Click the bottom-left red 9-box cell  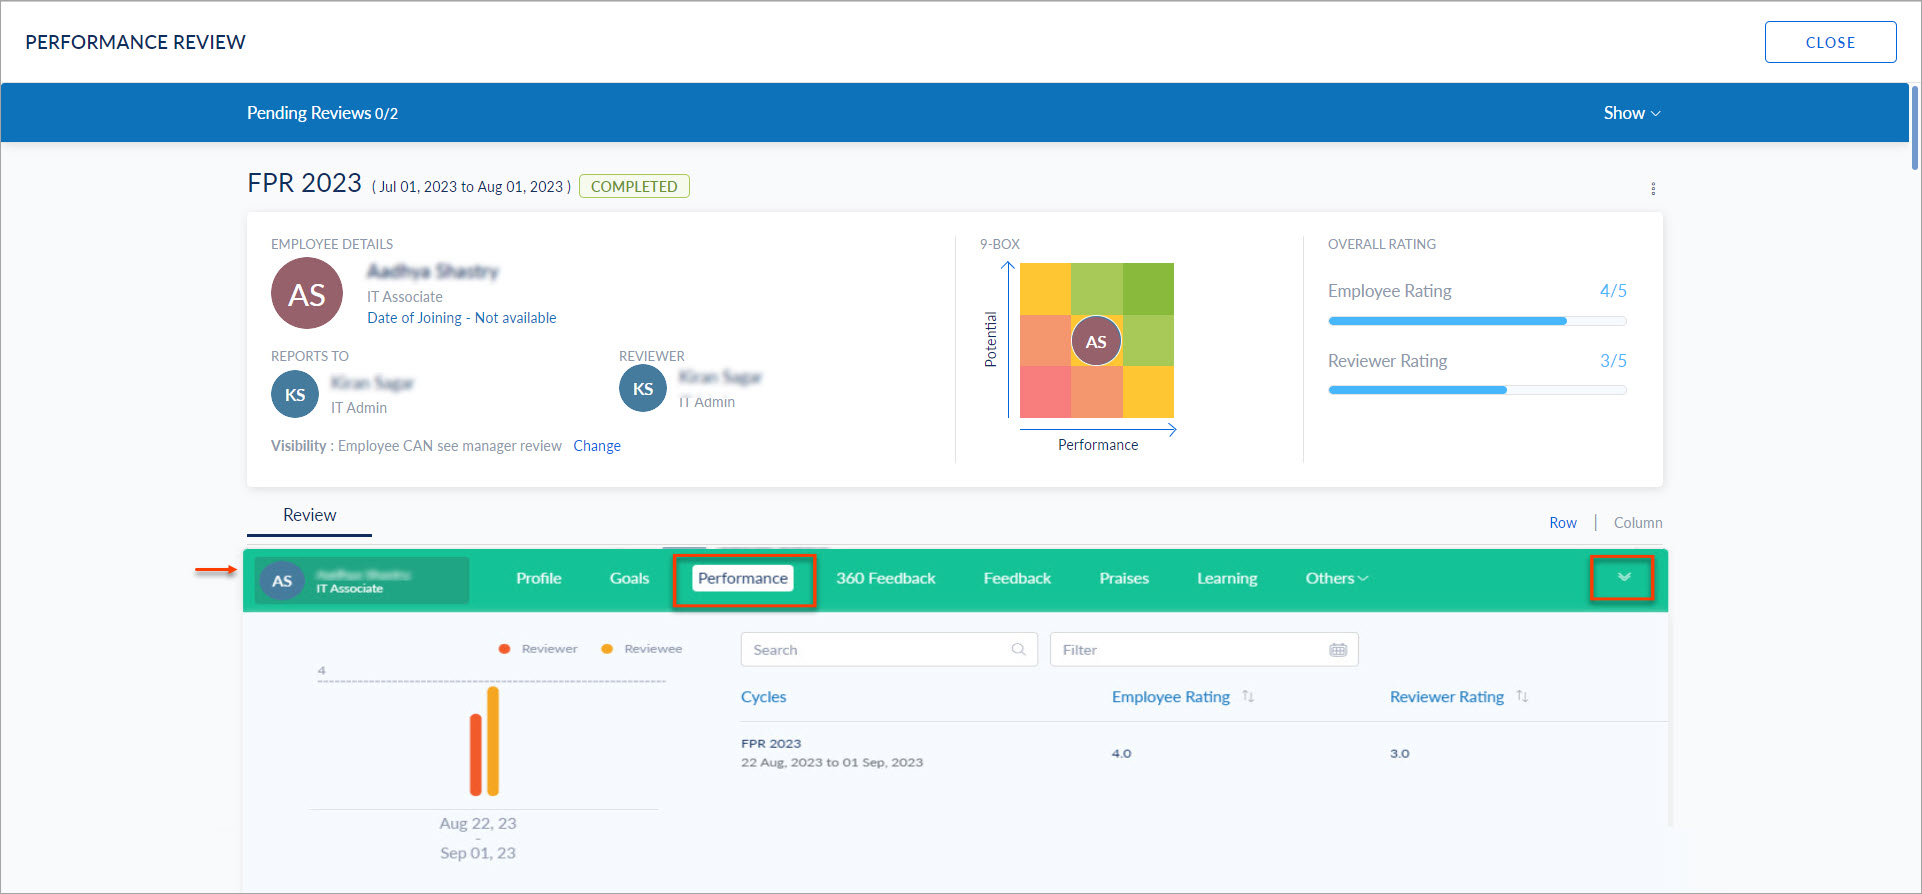(x=1045, y=392)
